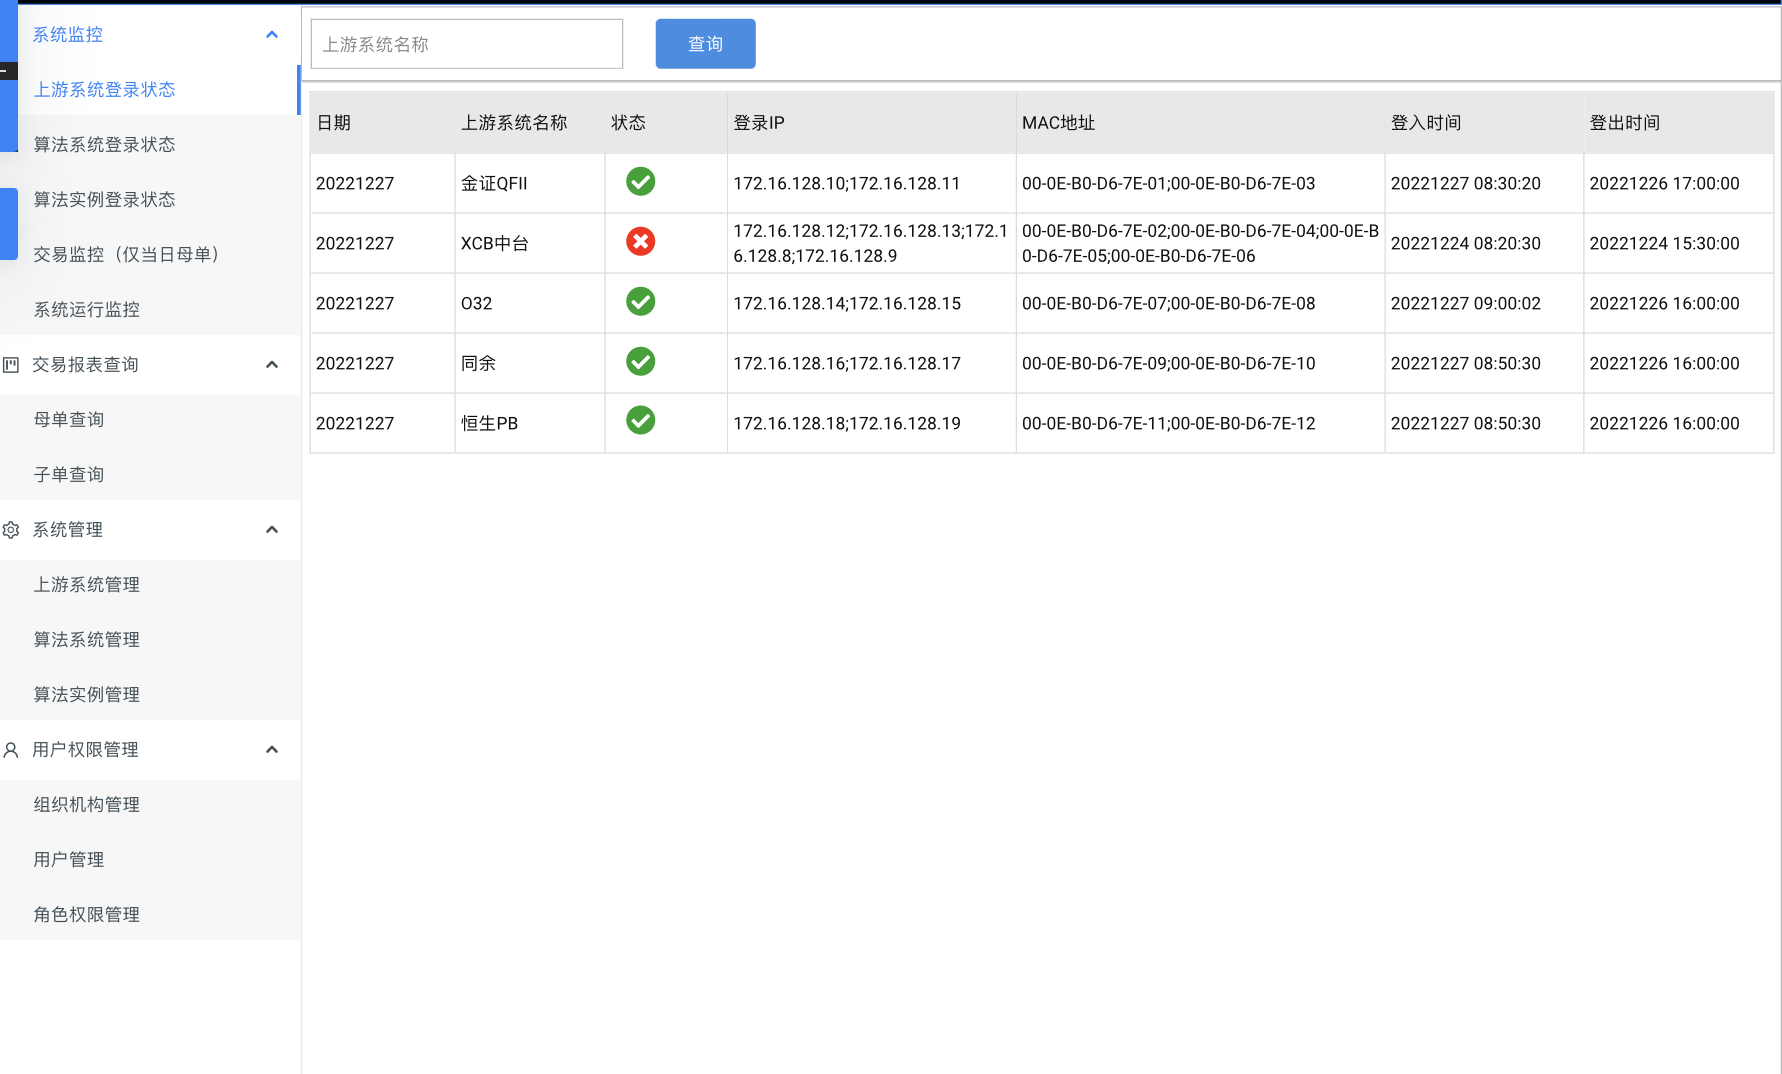Click the 用户权限管理 section title
This screenshot has width=1782, height=1074.
(85, 750)
